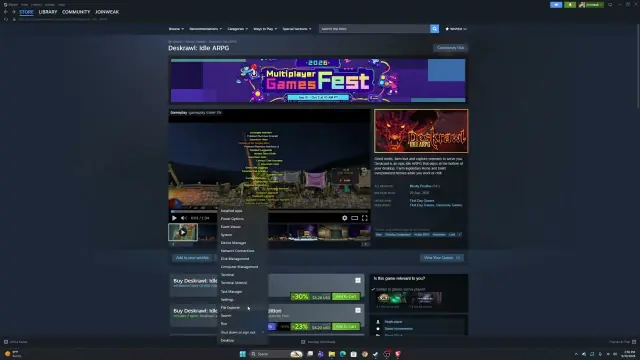Click Add to your wishlist button

192,258
